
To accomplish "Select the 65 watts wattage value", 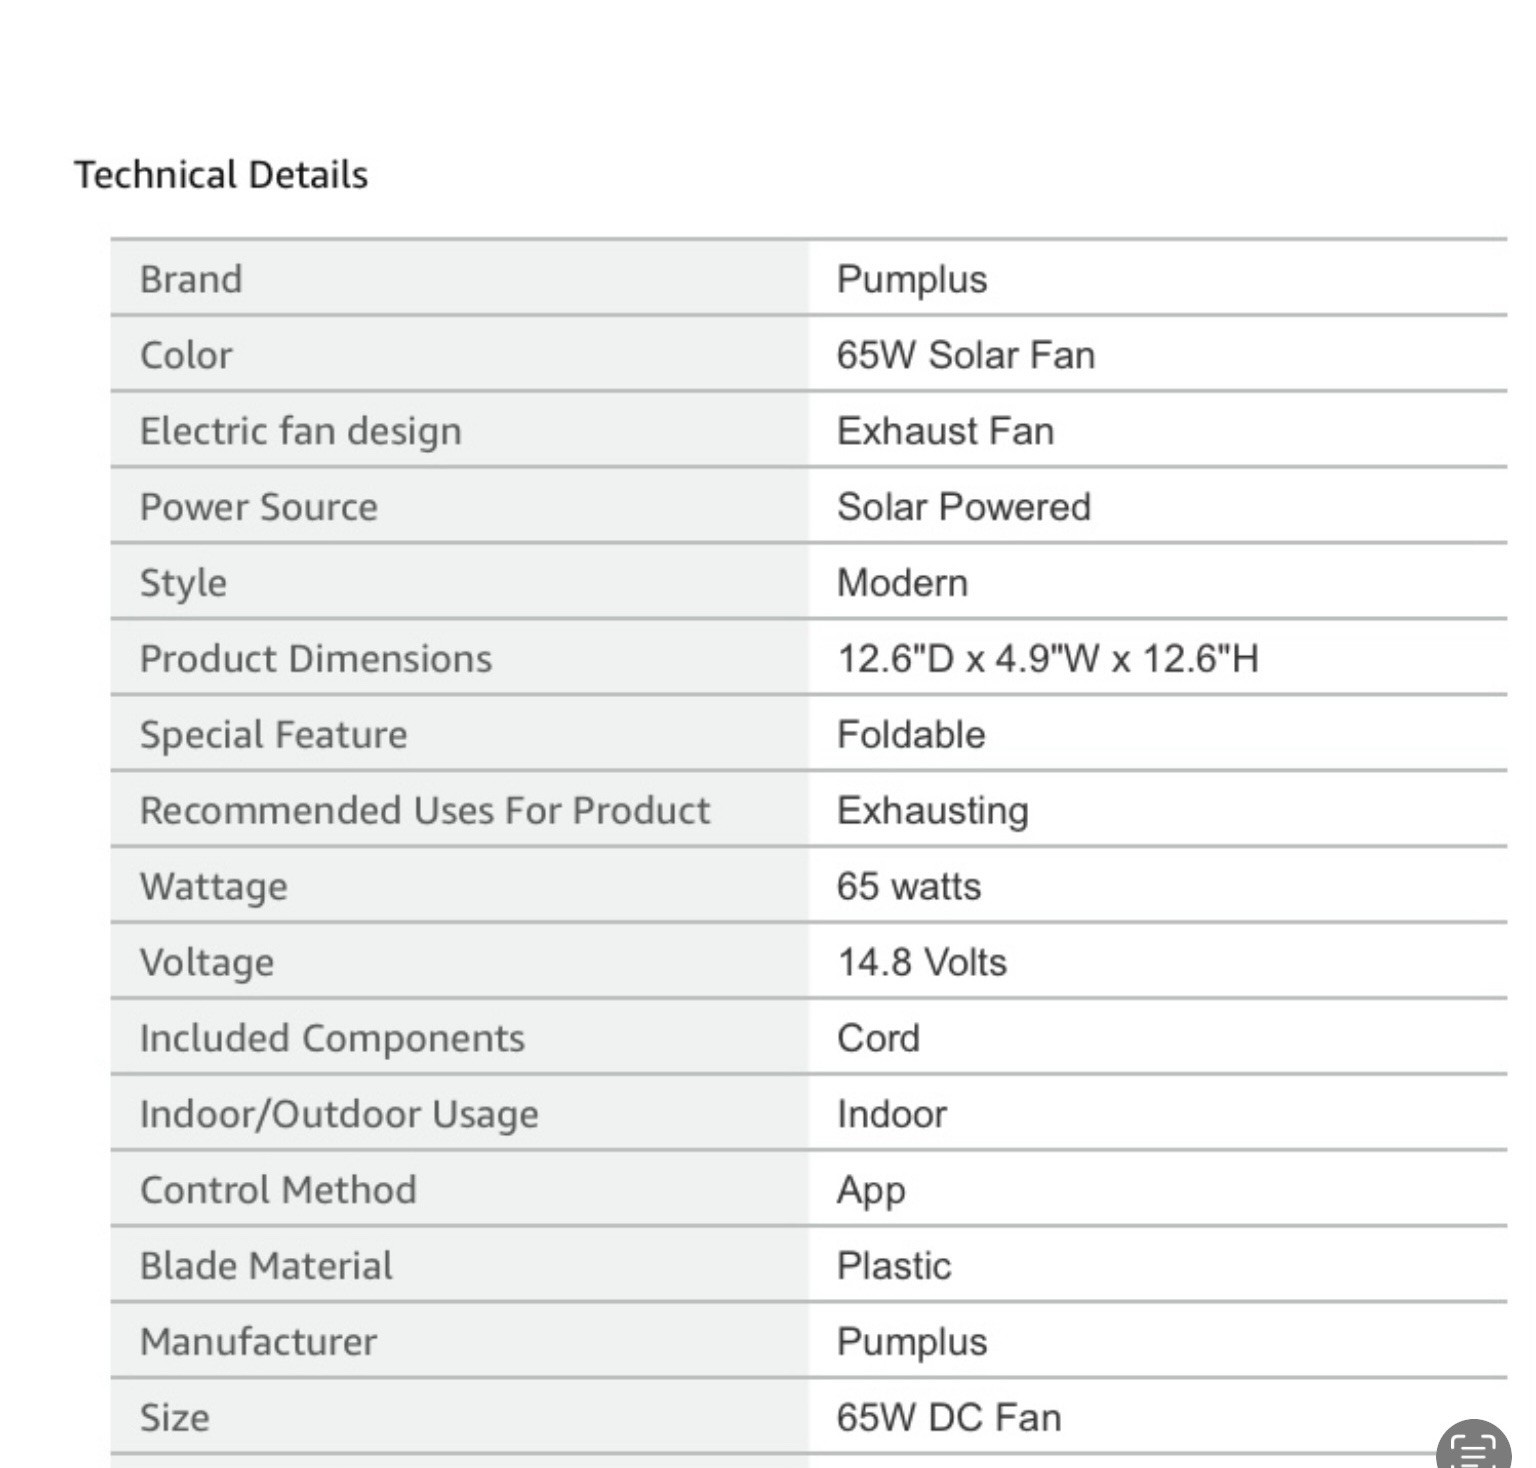I will click(909, 887).
